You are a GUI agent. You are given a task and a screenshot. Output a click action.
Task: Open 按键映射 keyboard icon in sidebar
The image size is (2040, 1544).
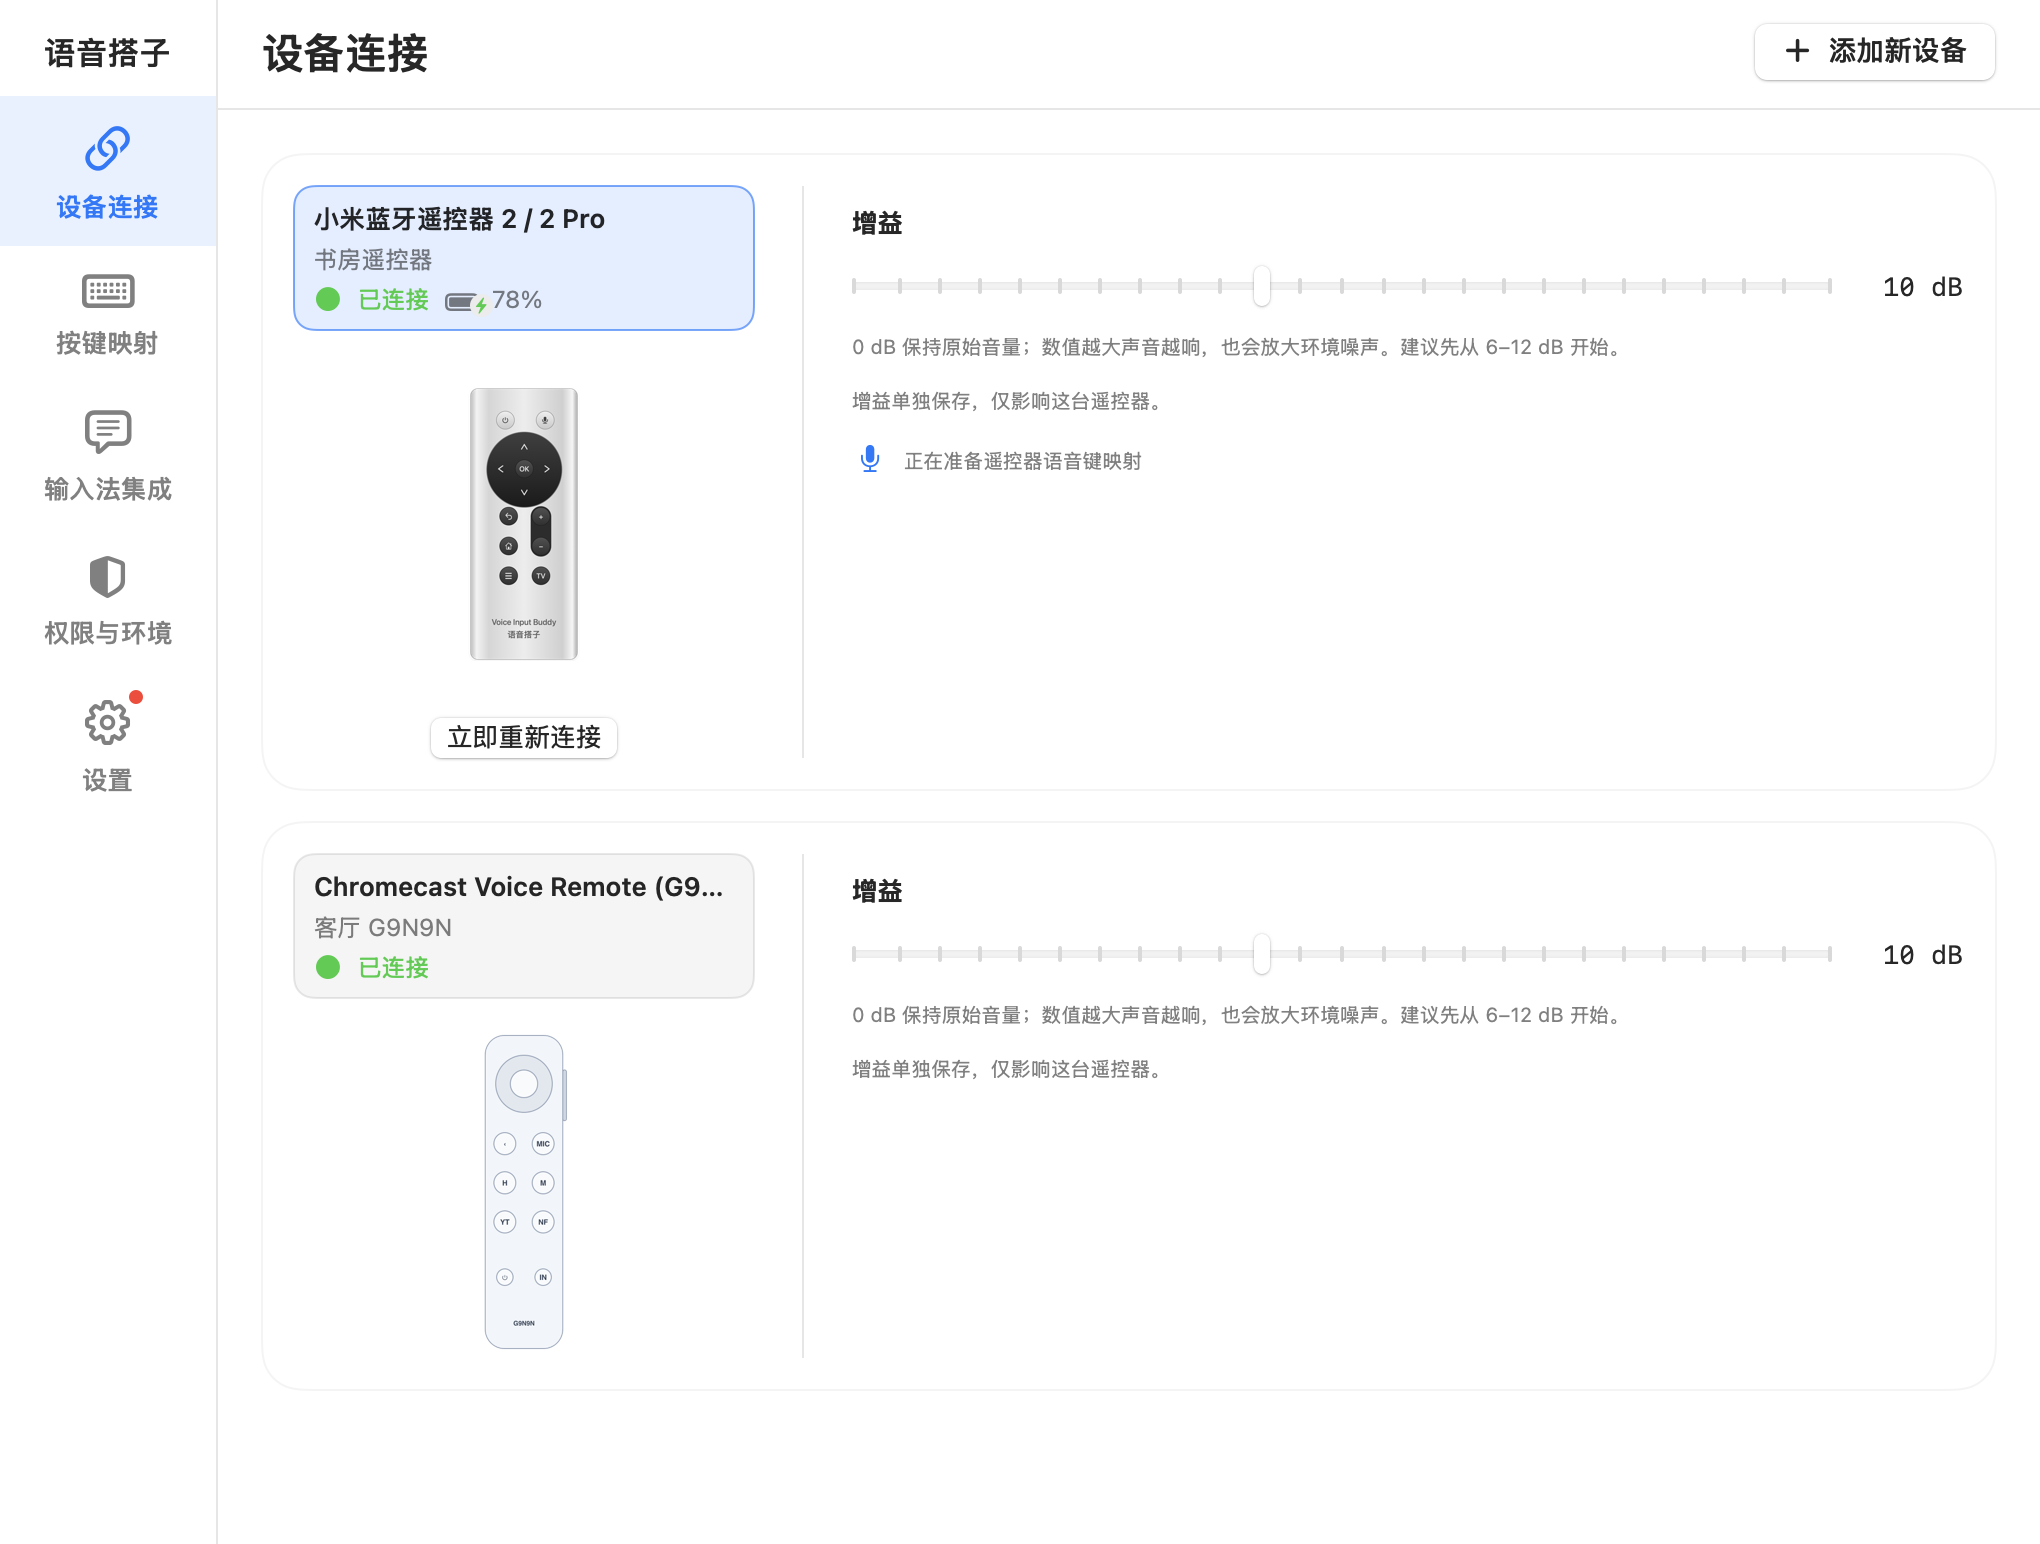pyautogui.click(x=107, y=291)
